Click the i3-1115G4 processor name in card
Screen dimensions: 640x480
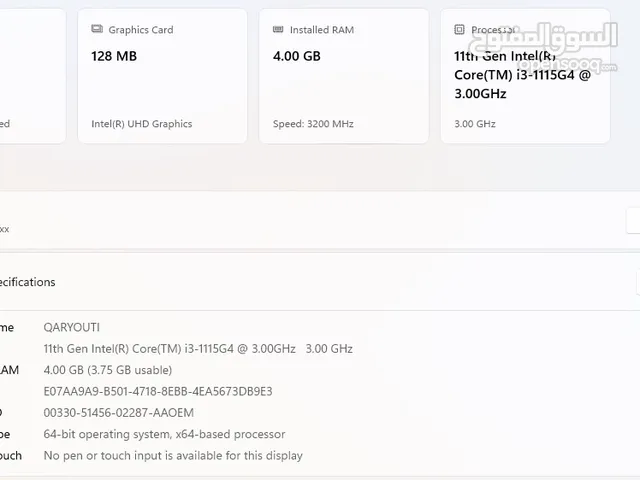[x=522, y=75]
